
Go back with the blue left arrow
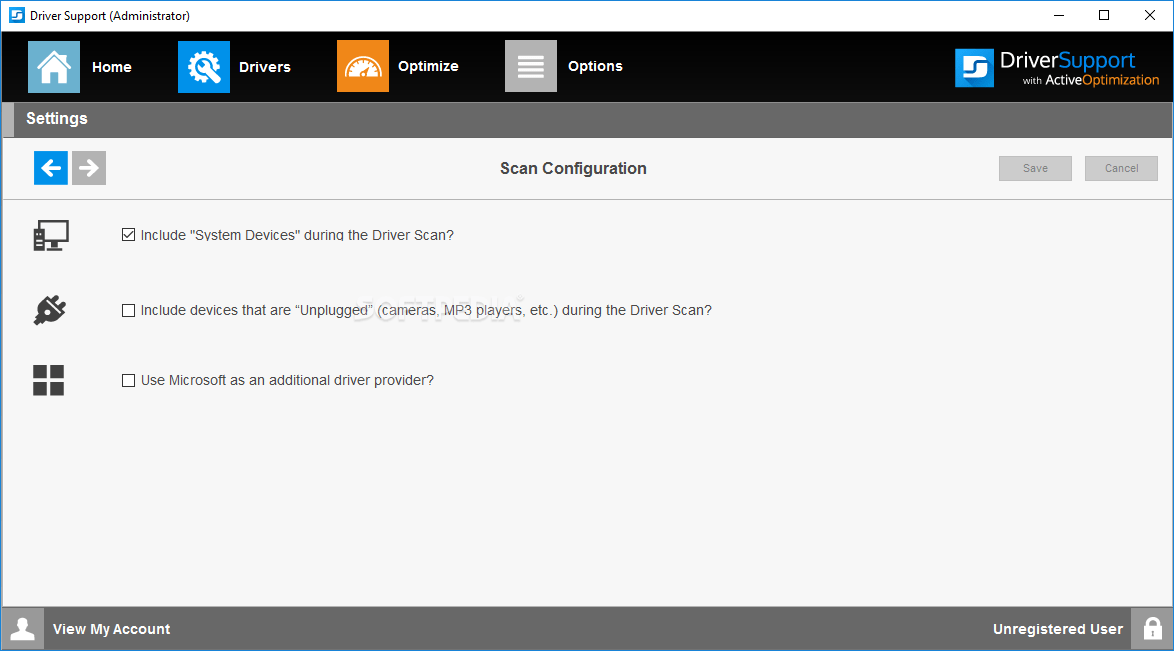[x=51, y=168]
